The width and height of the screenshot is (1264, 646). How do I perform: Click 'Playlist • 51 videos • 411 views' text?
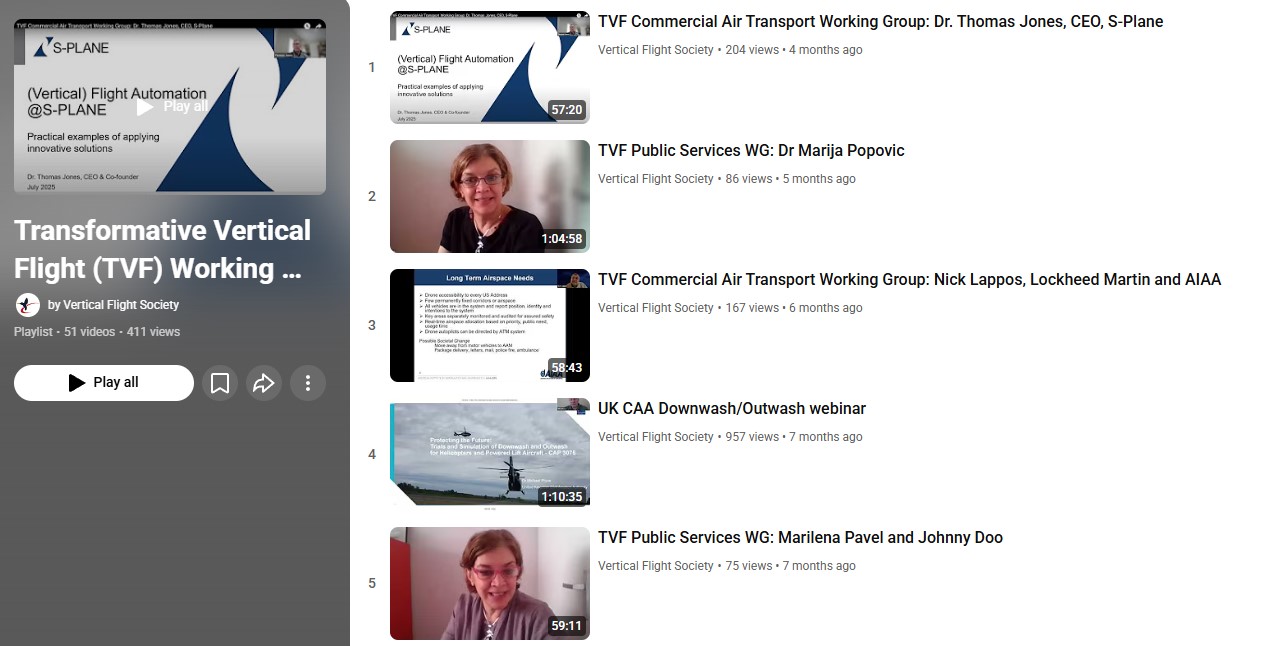(x=97, y=332)
